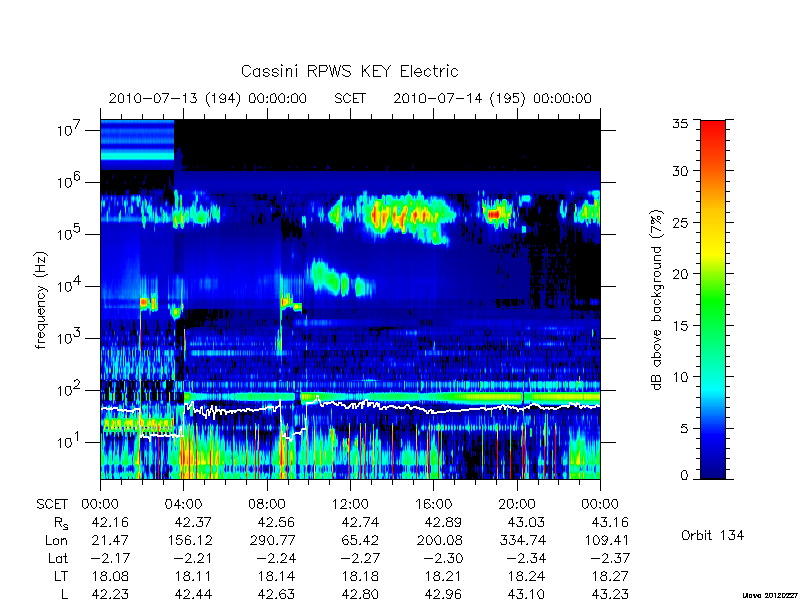
Task: Click the 'Lon' row label
Action: 57,540
